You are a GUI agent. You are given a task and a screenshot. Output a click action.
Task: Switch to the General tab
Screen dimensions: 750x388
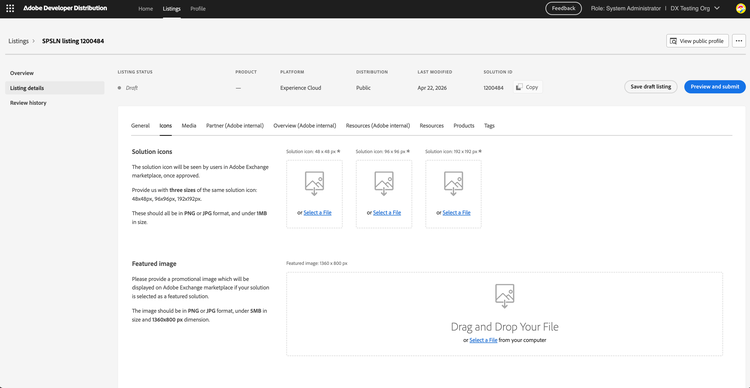coord(140,126)
